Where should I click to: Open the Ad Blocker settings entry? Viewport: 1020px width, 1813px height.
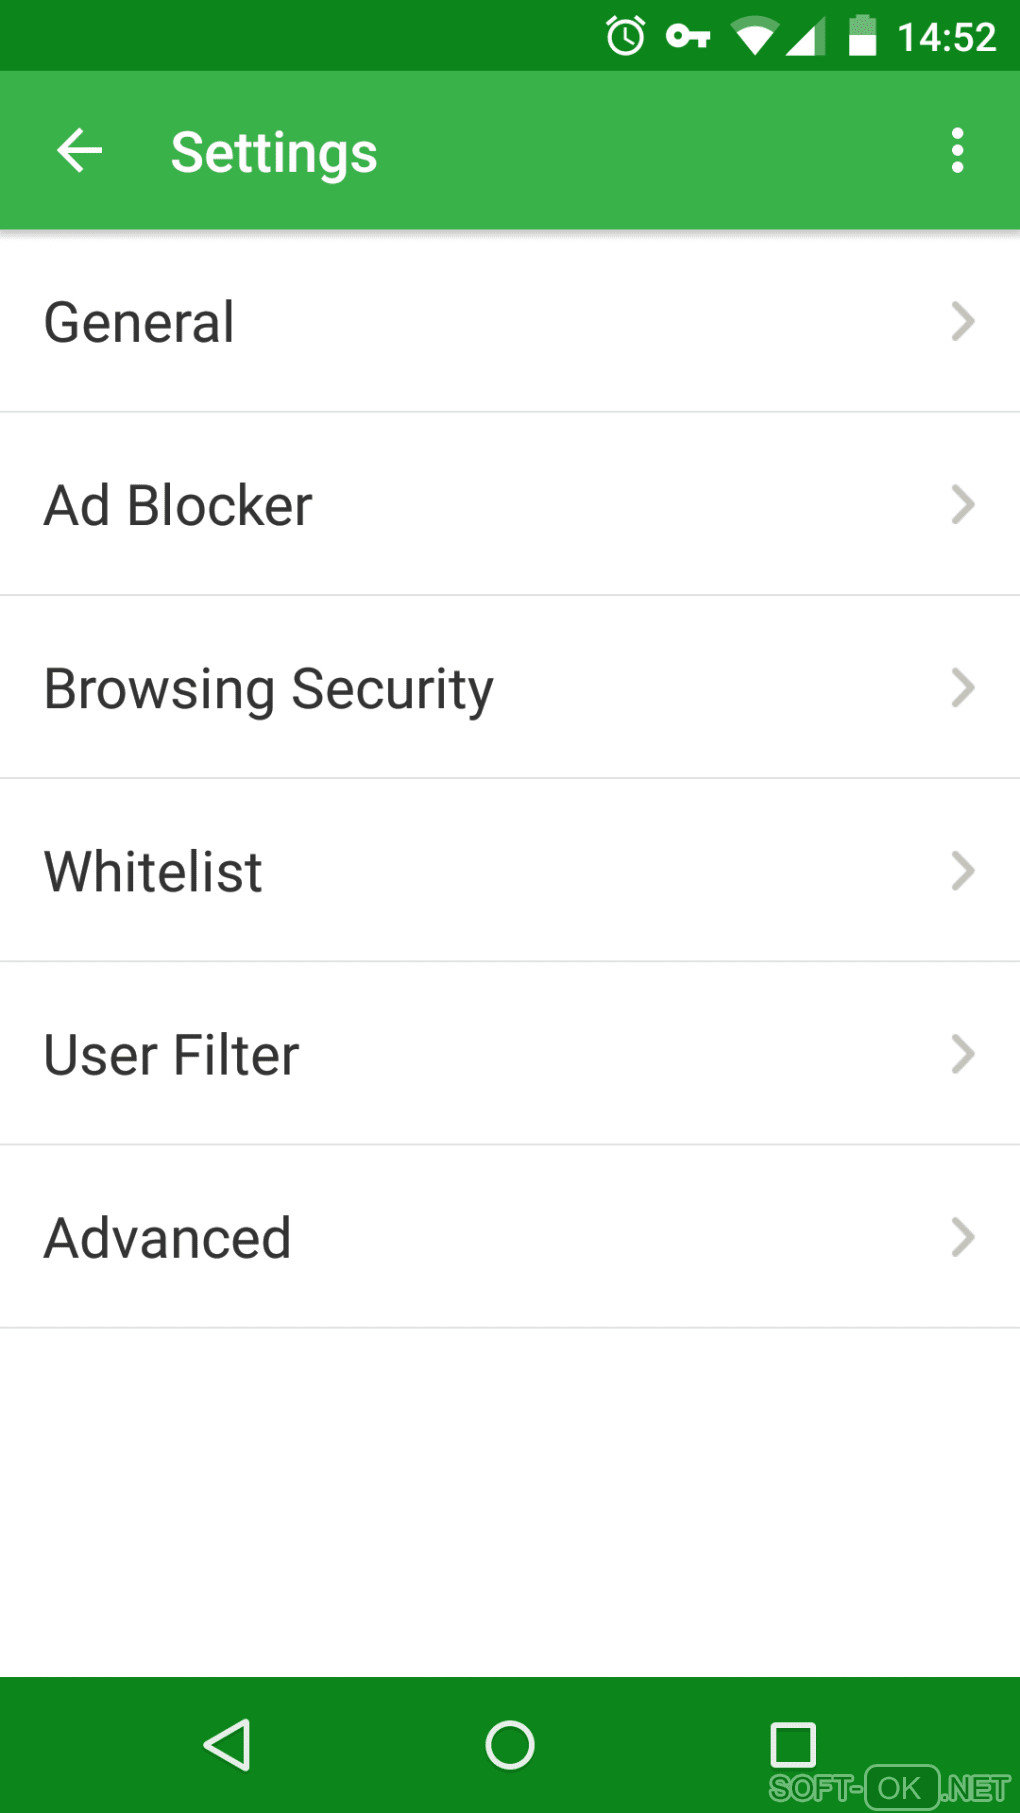pyautogui.click(x=179, y=505)
